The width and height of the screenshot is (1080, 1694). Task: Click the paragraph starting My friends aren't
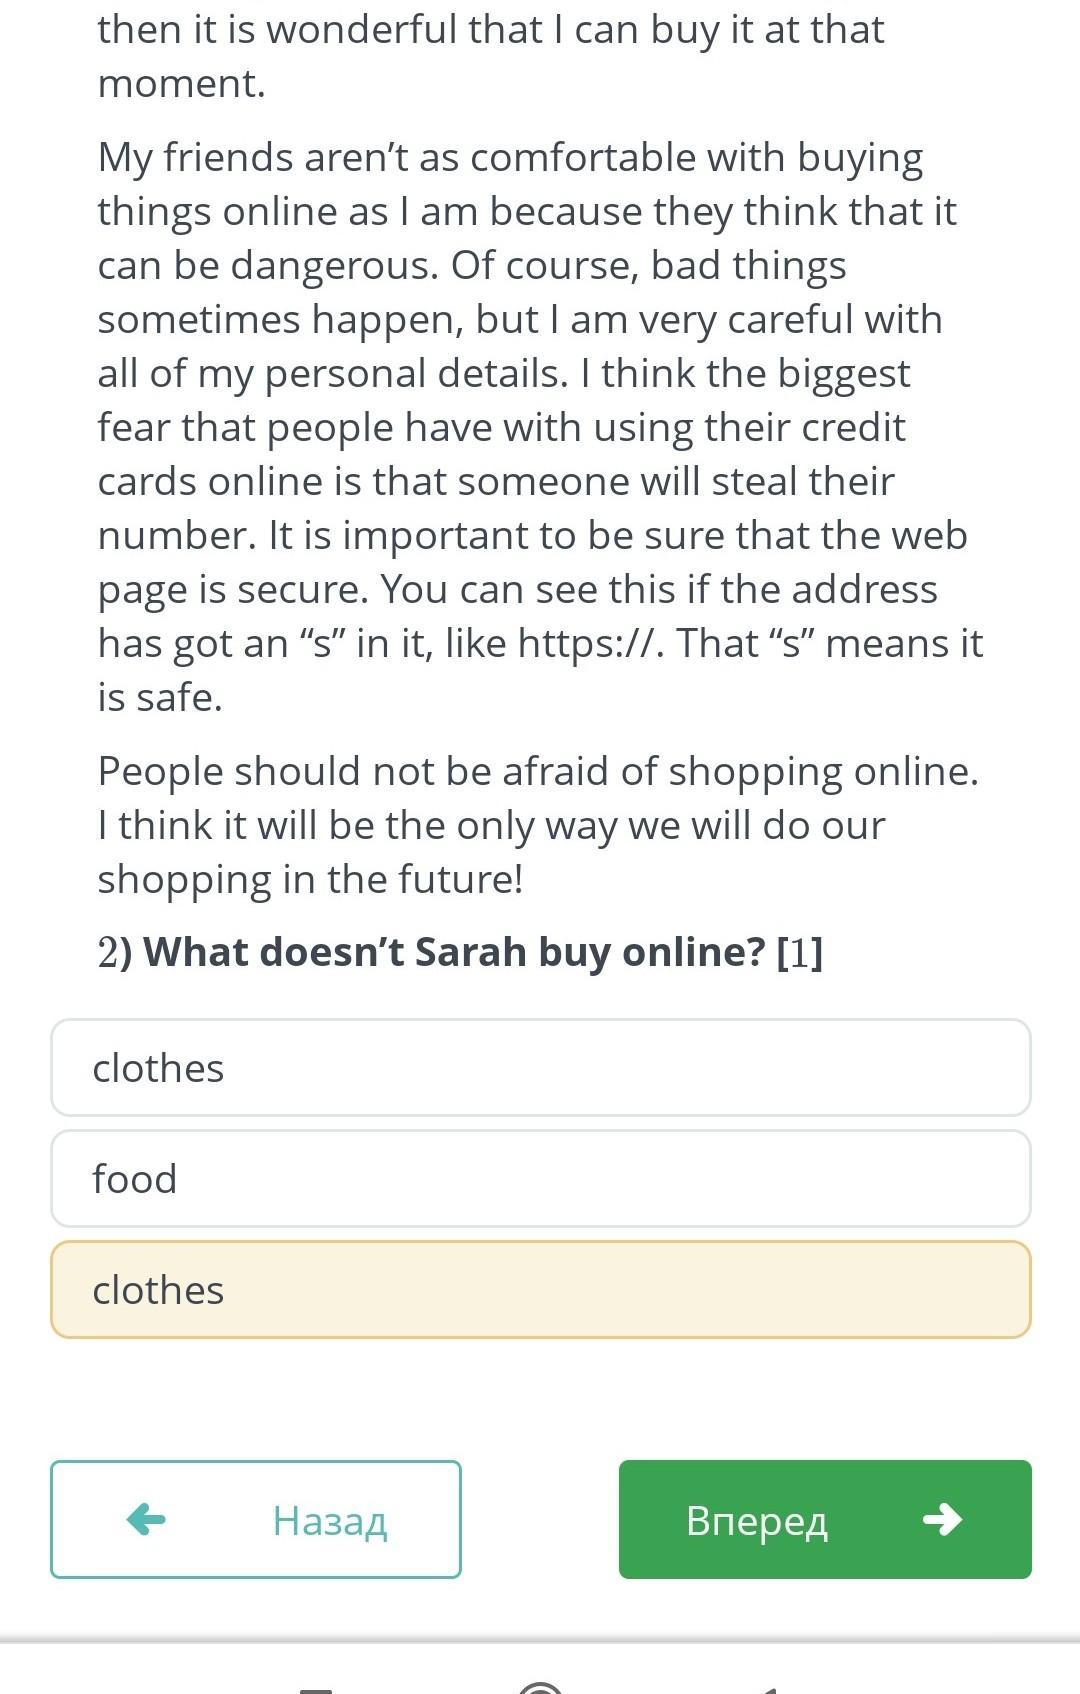pyautogui.click(x=541, y=427)
